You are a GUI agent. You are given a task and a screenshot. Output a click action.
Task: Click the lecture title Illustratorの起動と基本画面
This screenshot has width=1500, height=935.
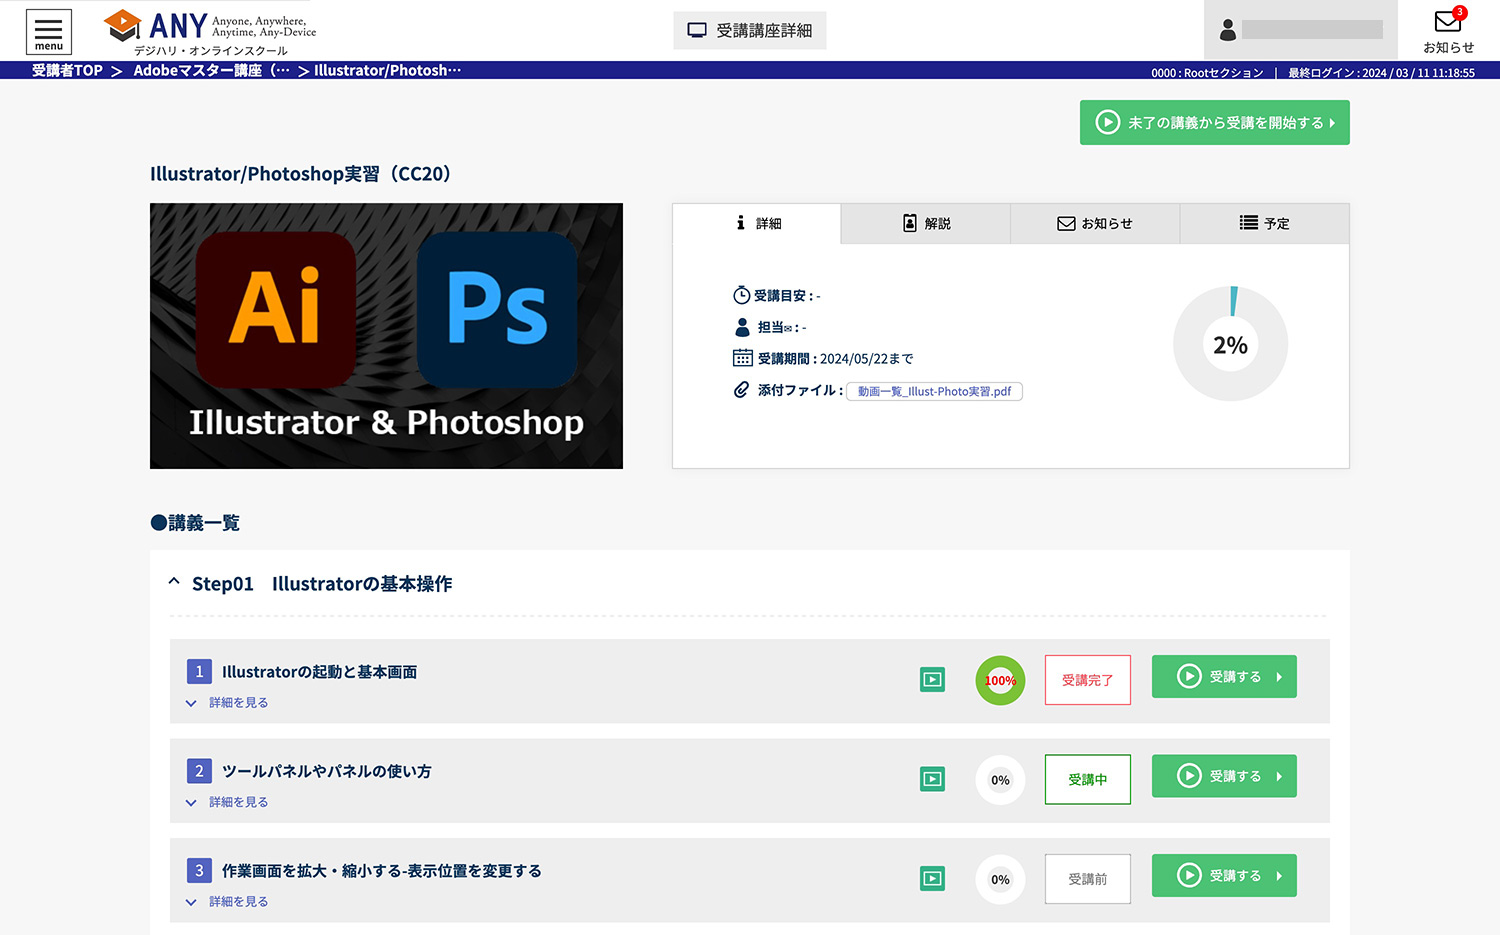(x=319, y=672)
